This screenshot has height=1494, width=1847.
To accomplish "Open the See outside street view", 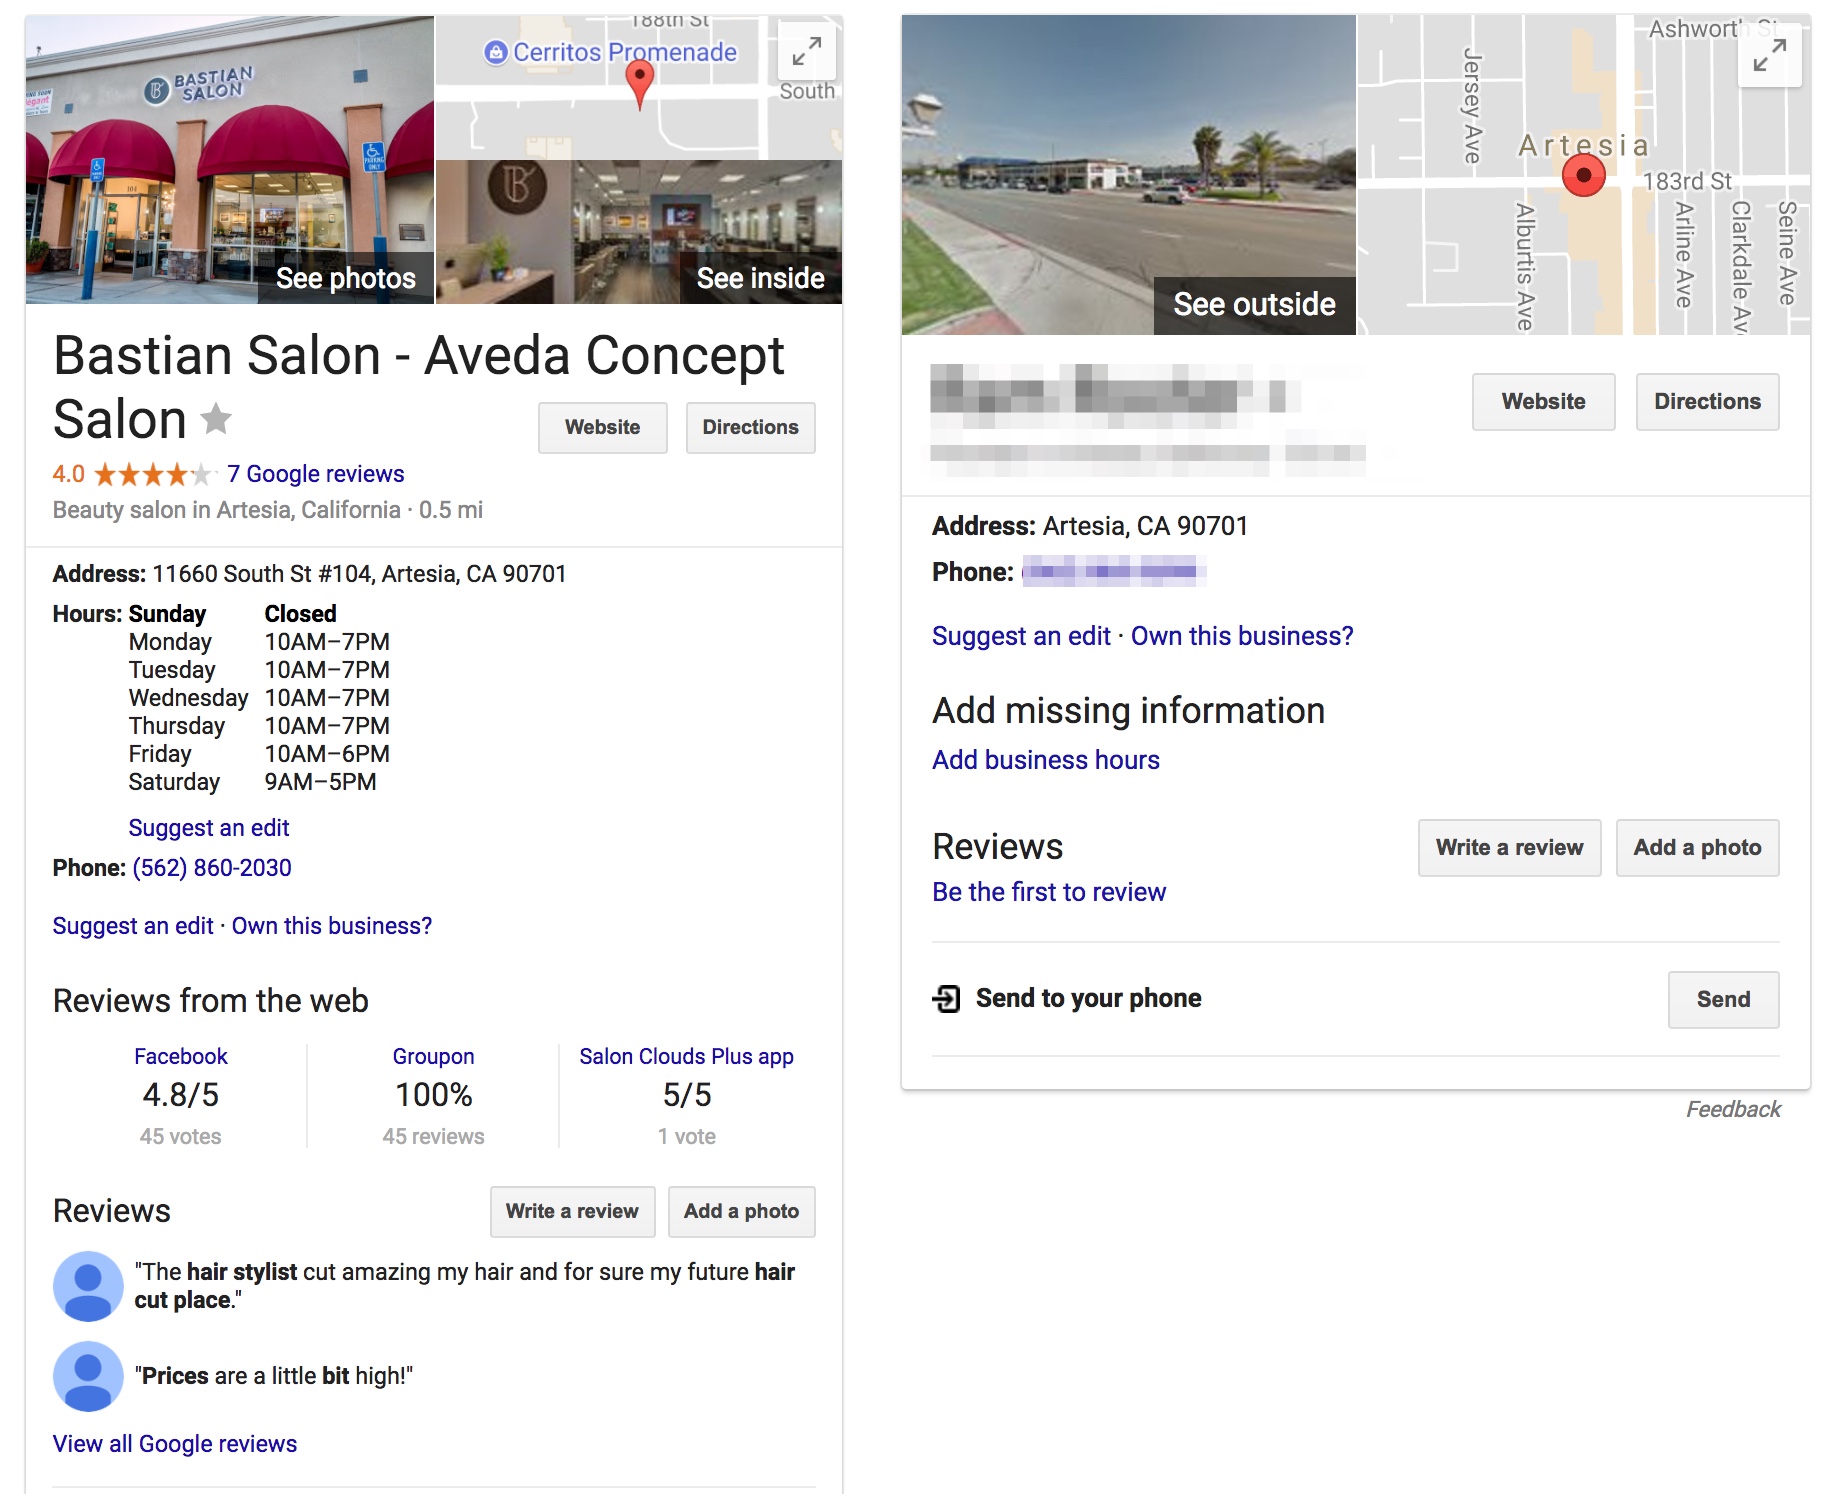I will [1128, 175].
